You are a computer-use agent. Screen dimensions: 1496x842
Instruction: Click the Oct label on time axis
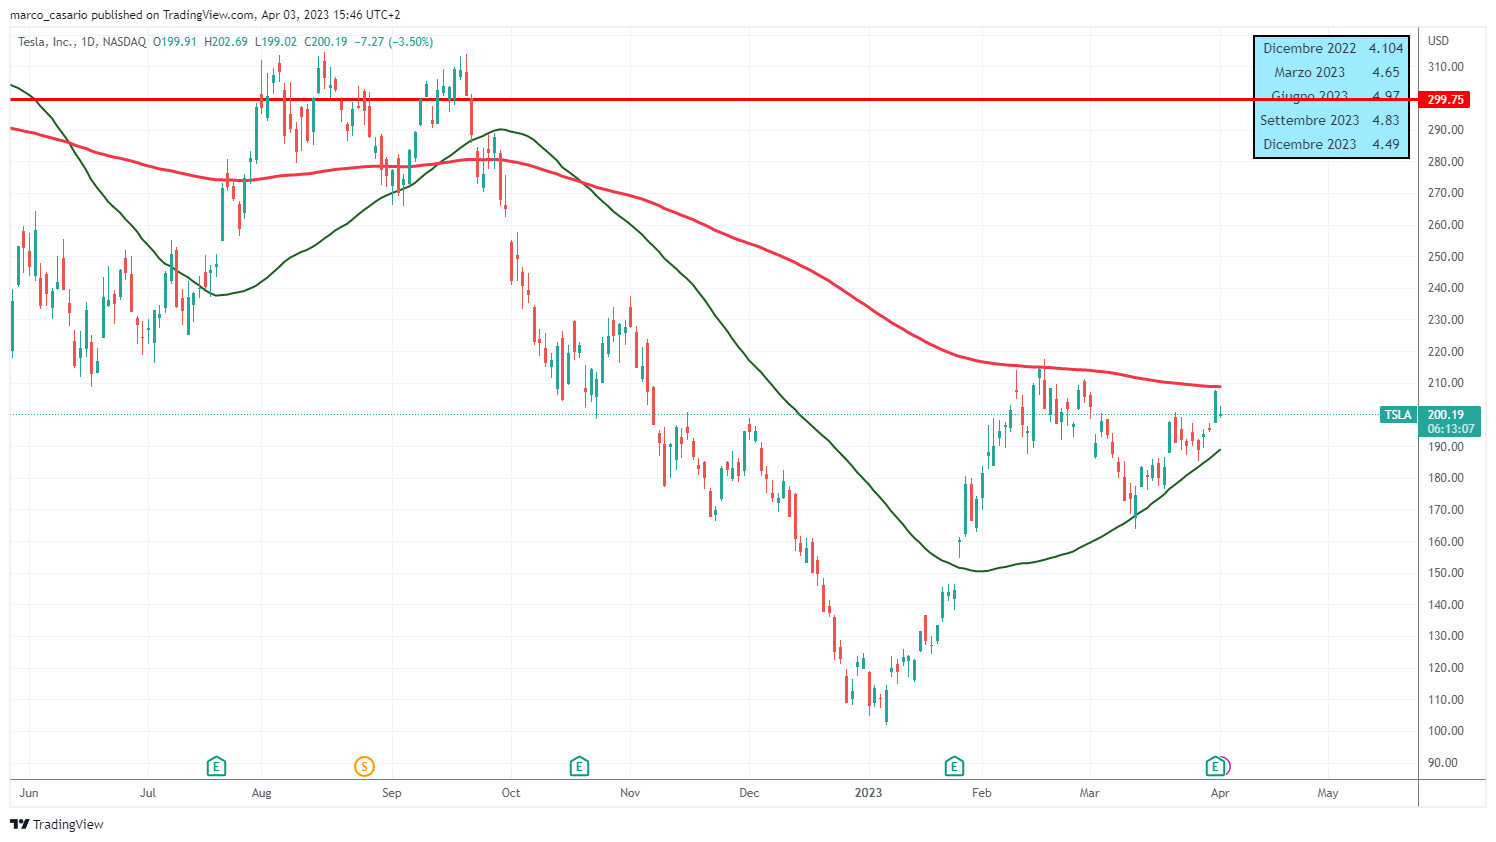pos(511,793)
